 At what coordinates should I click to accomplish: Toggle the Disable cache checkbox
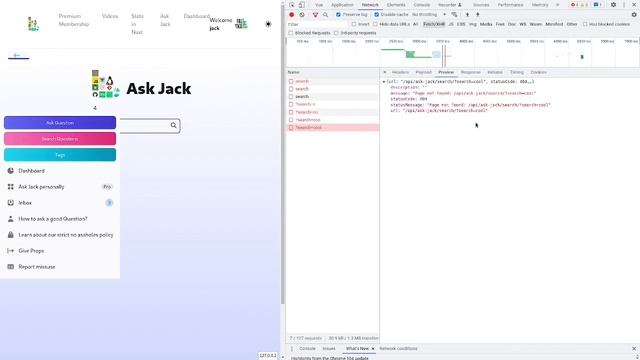[376, 15]
